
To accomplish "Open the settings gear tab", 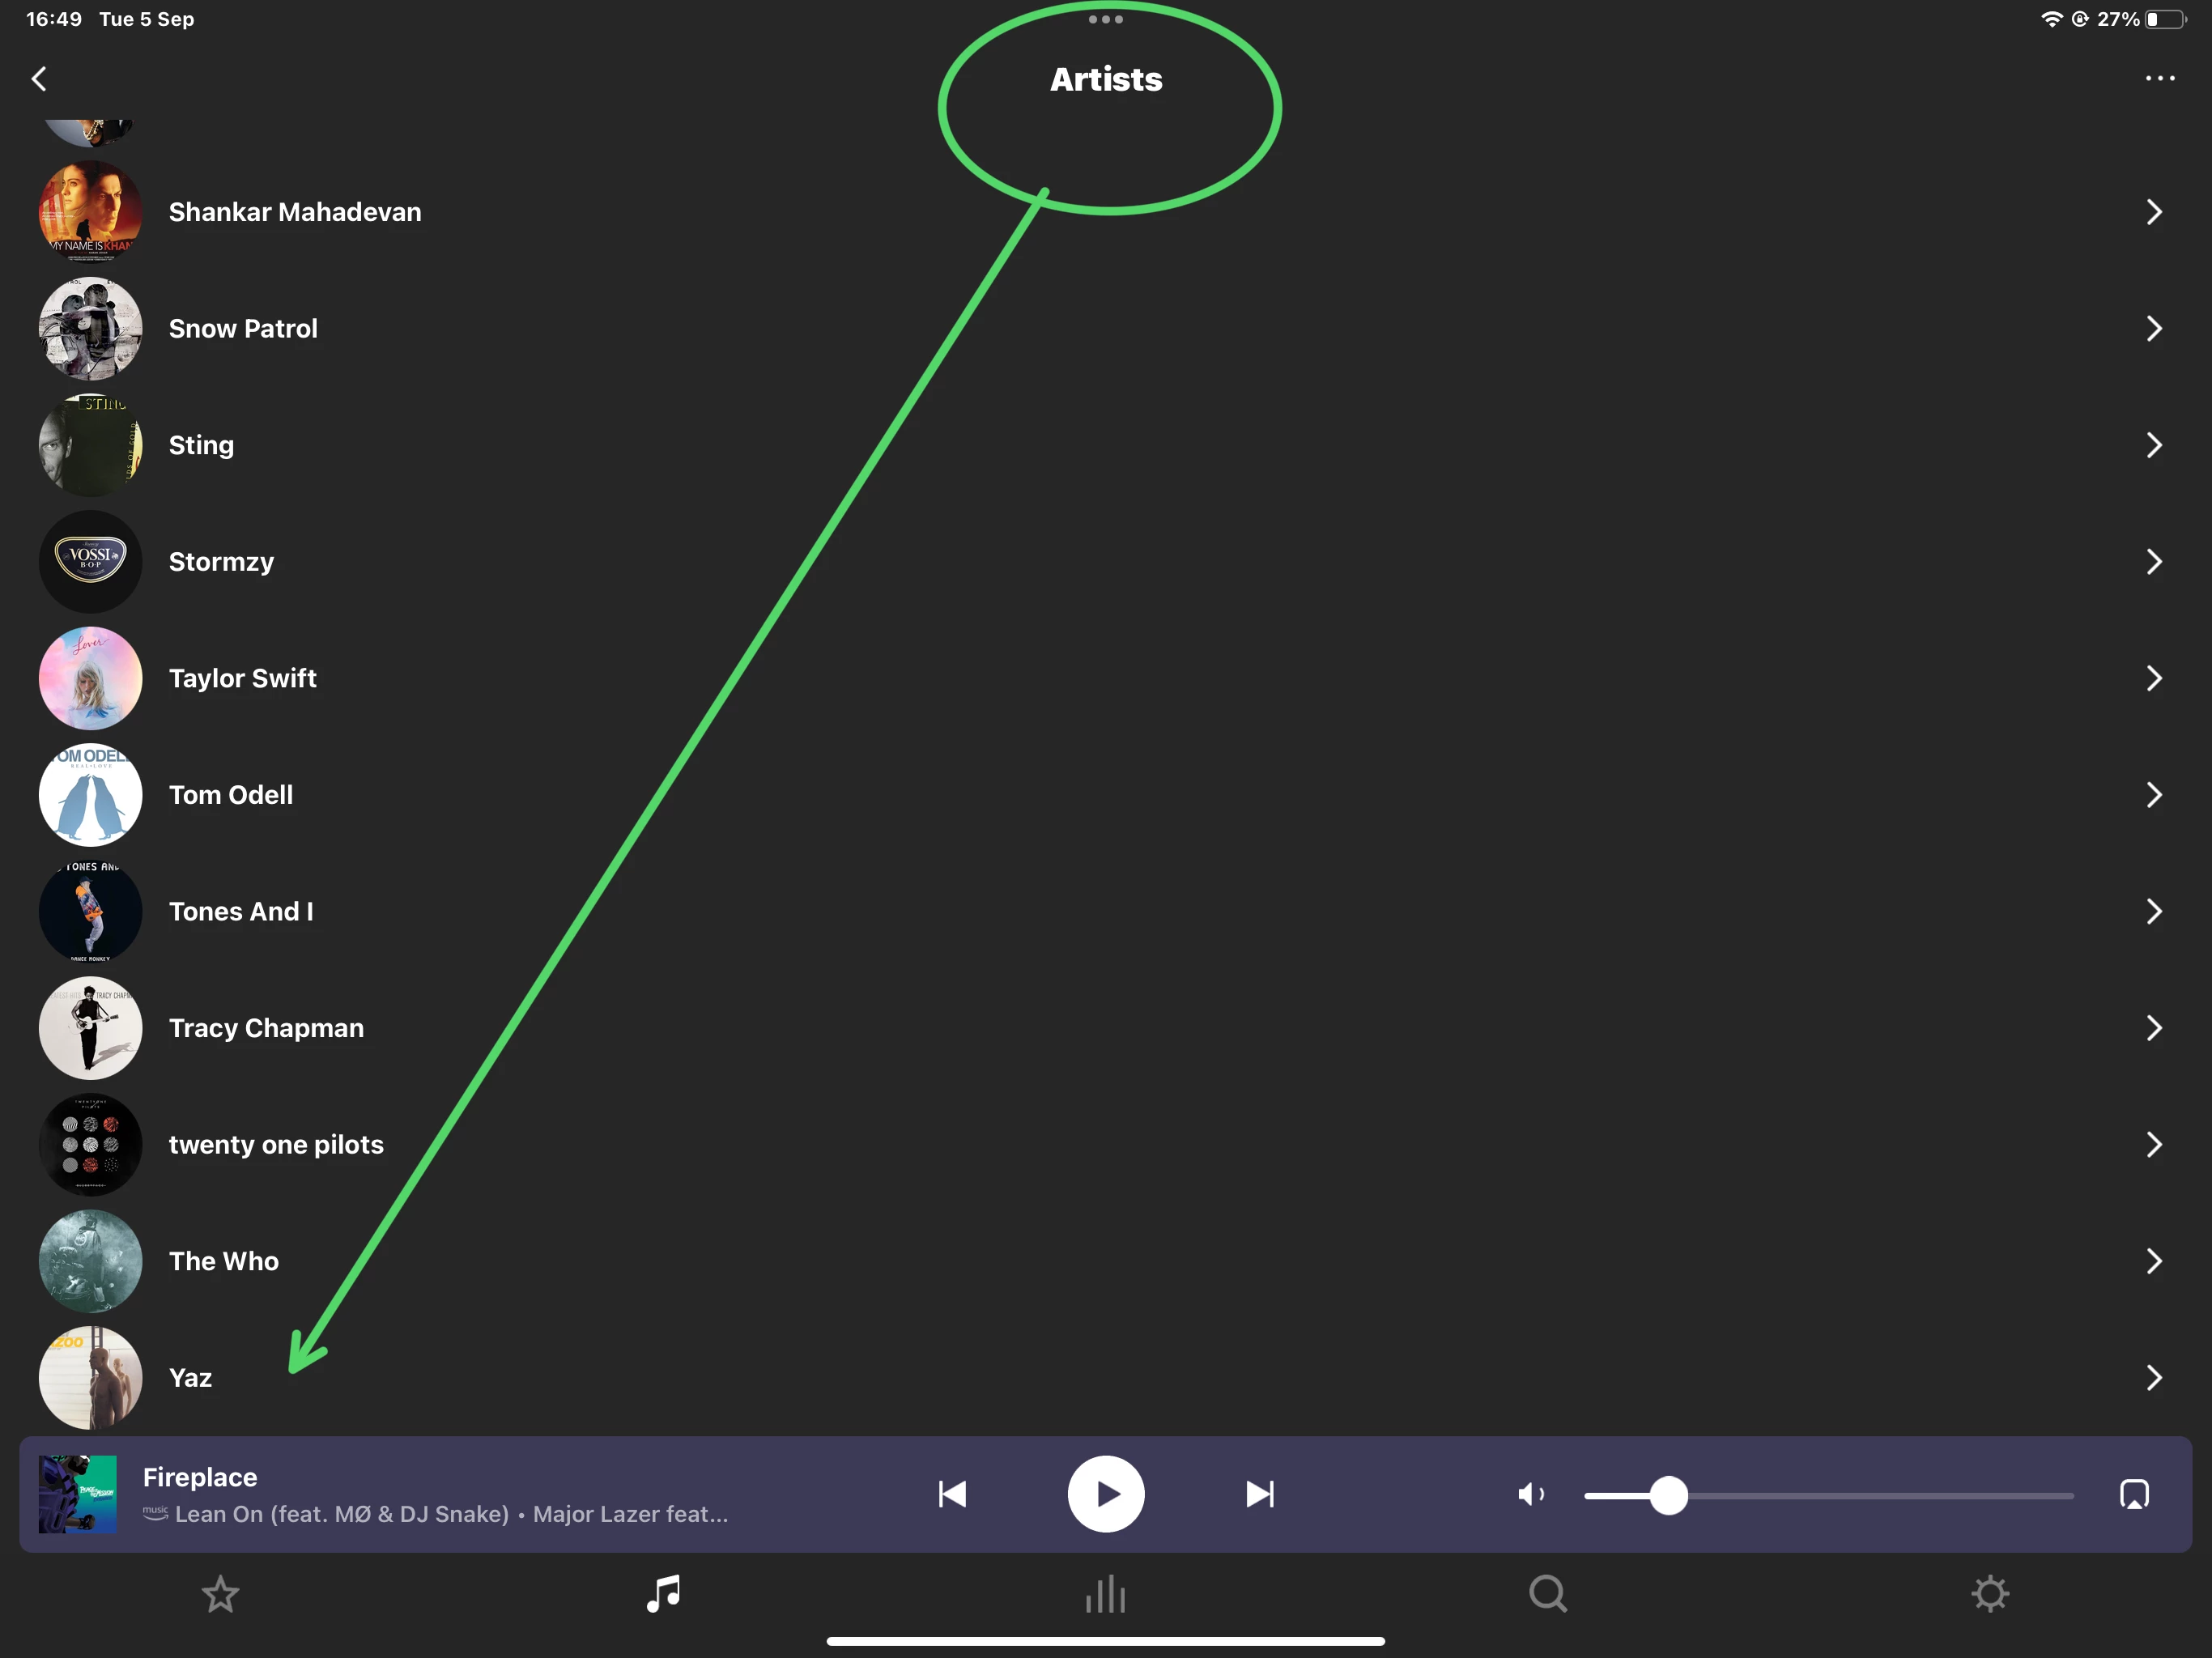I will point(1989,1594).
